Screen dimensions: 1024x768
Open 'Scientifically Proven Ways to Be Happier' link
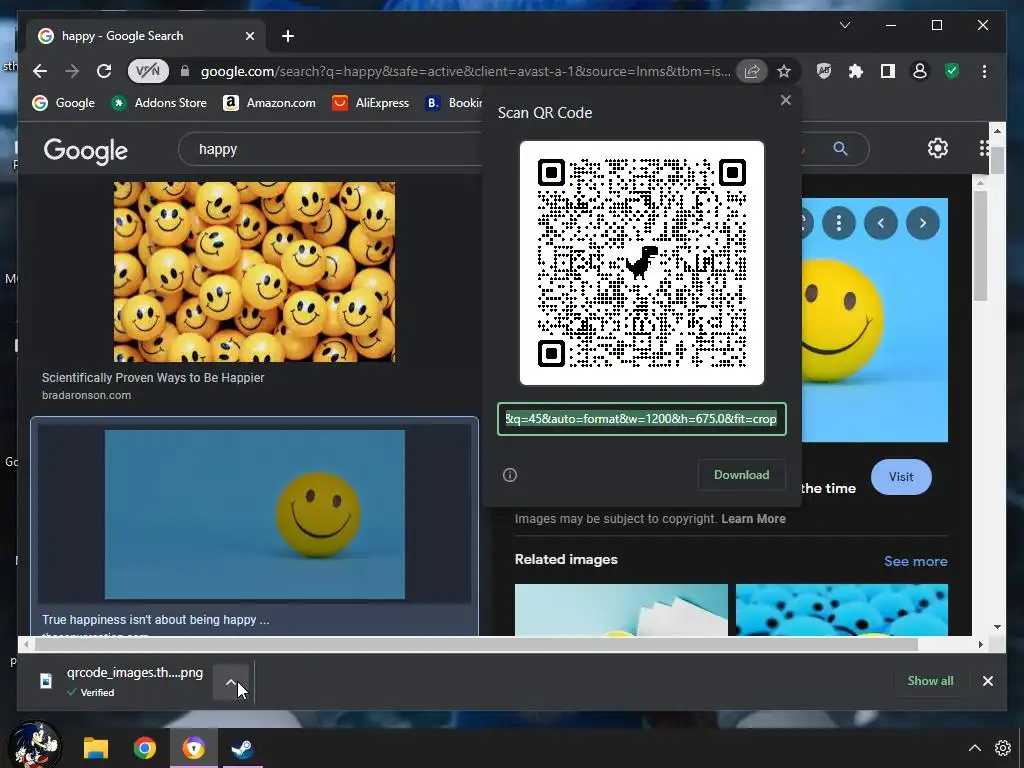coord(153,377)
